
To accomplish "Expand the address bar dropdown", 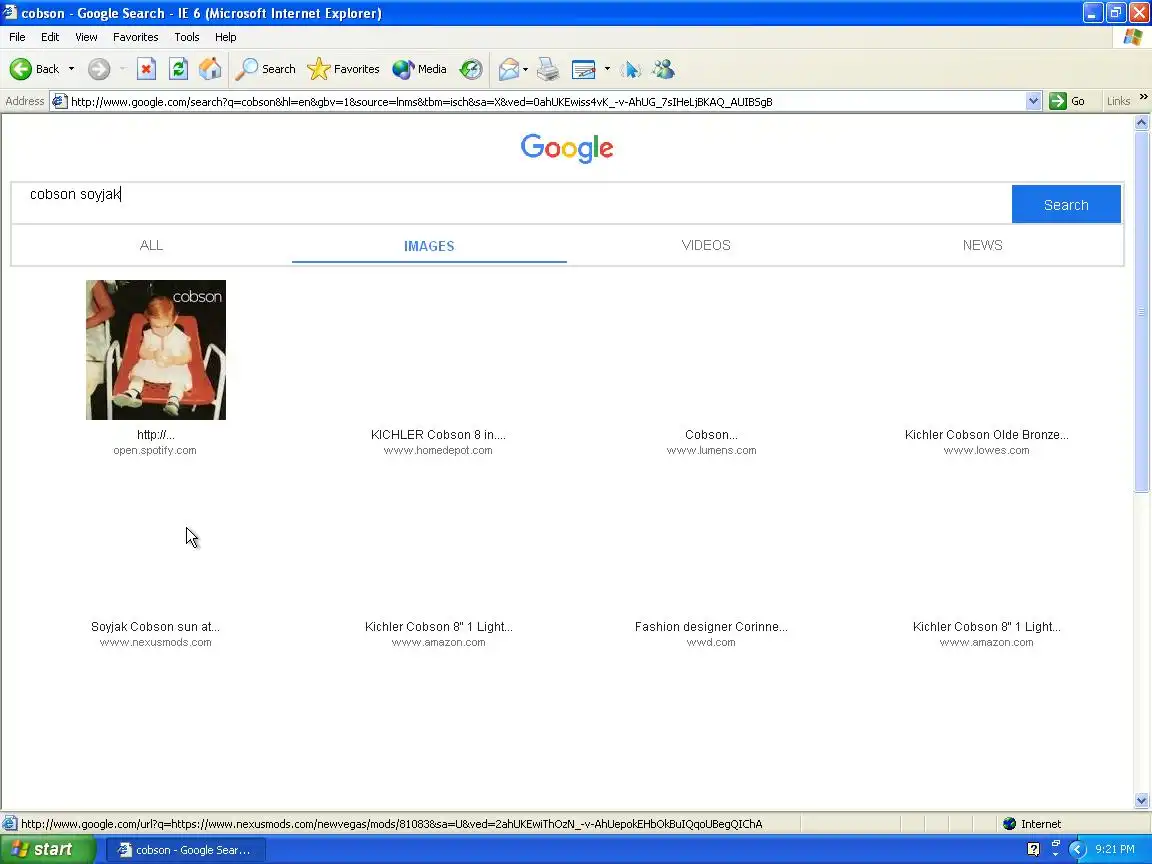I will pyautogui.click(x=1033, y=101).
